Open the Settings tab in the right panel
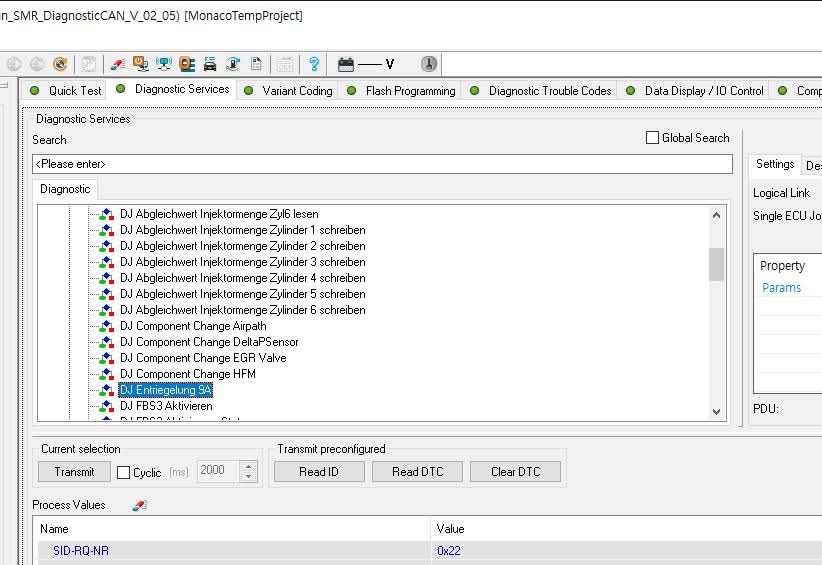Image resolution: width=822 pixels, height=565 pixels. pos(775,164)
